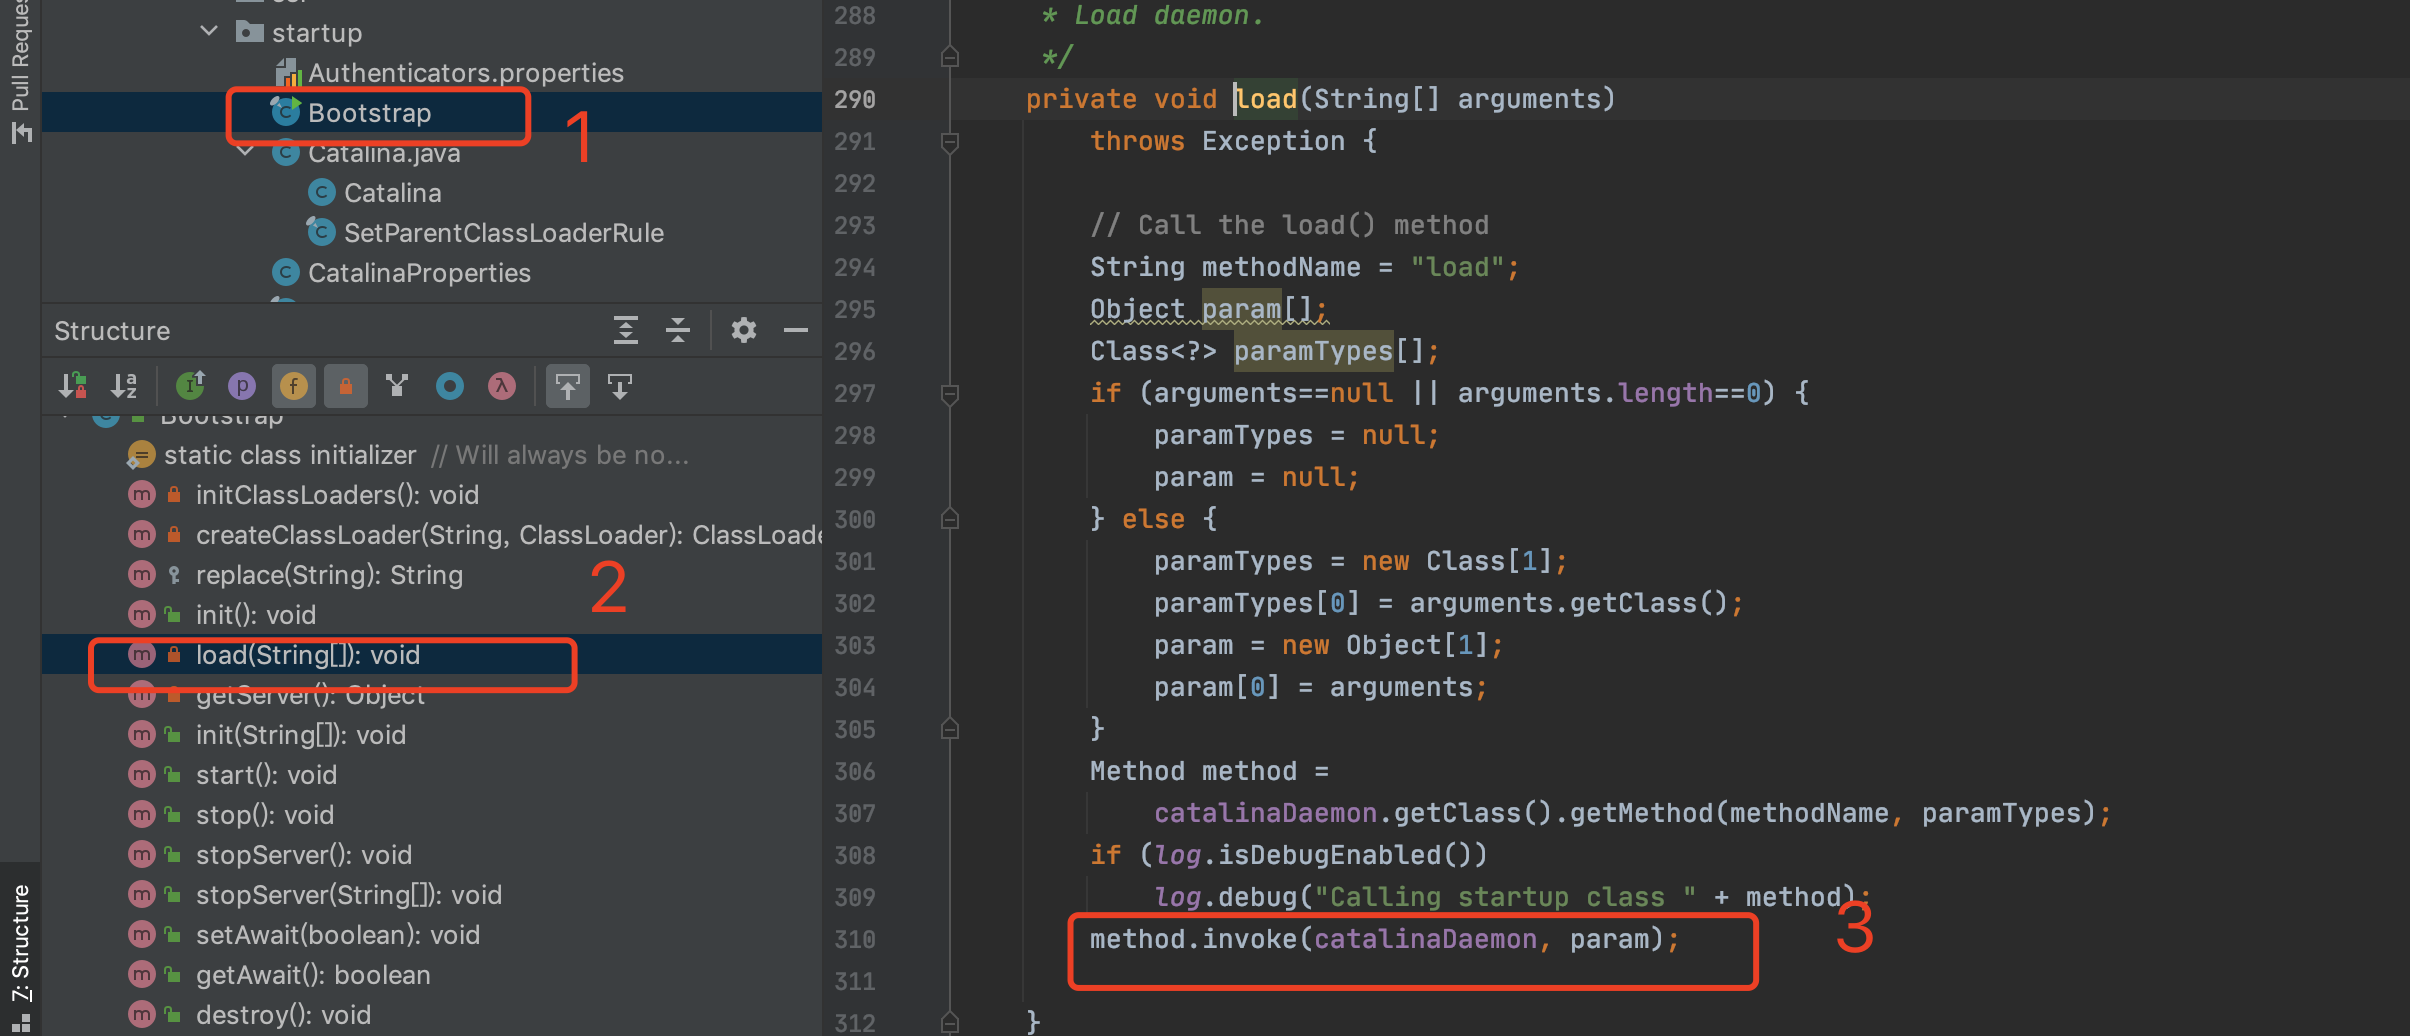The image size is (2410, 1036).
Task: Fold the comment using gutter marker line 289
Action: coord(950,57)
